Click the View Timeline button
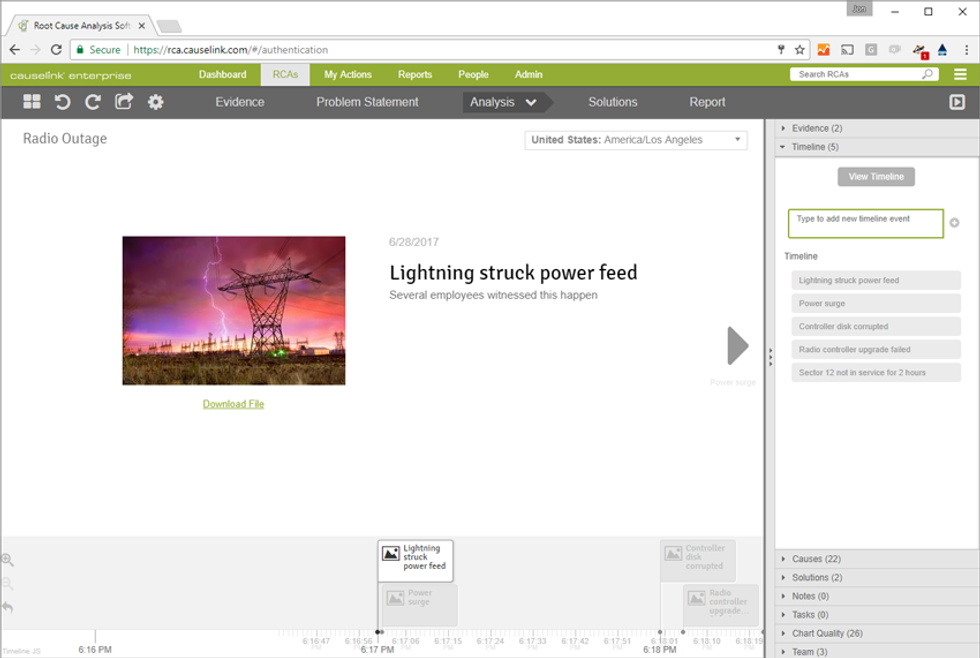Viewport: 980px width, 658px height. (x=875, y=176)
